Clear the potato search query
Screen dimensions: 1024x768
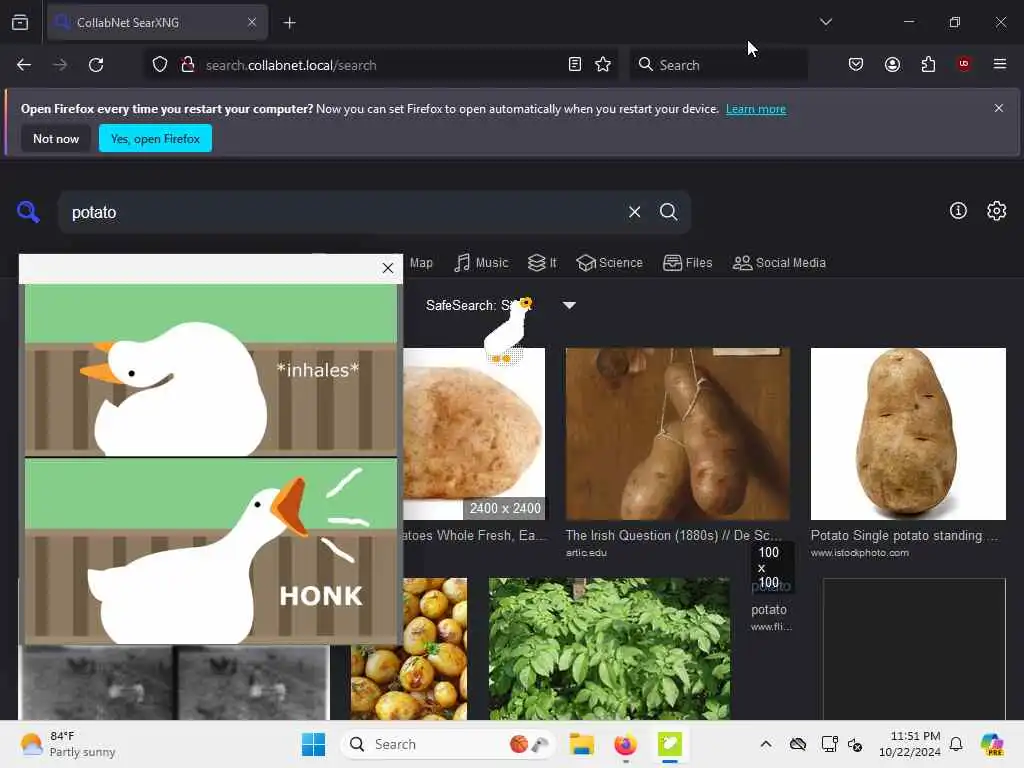pos(634,212)
